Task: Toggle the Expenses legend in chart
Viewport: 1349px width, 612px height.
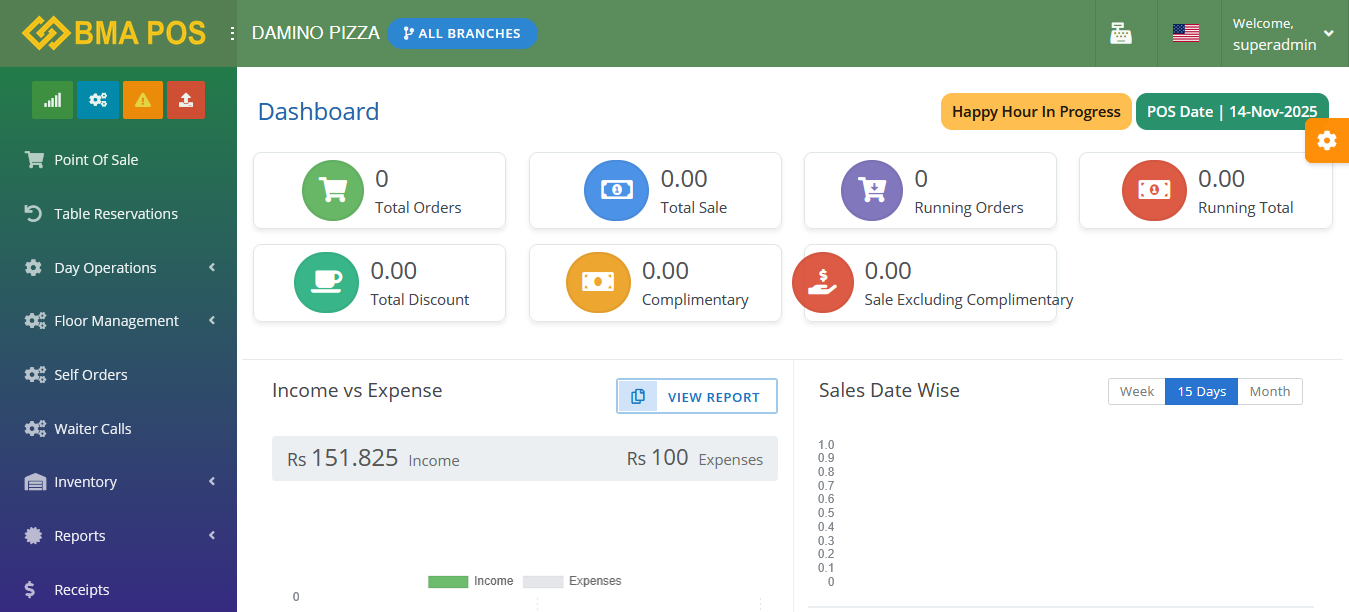Action: click(572, 581)
